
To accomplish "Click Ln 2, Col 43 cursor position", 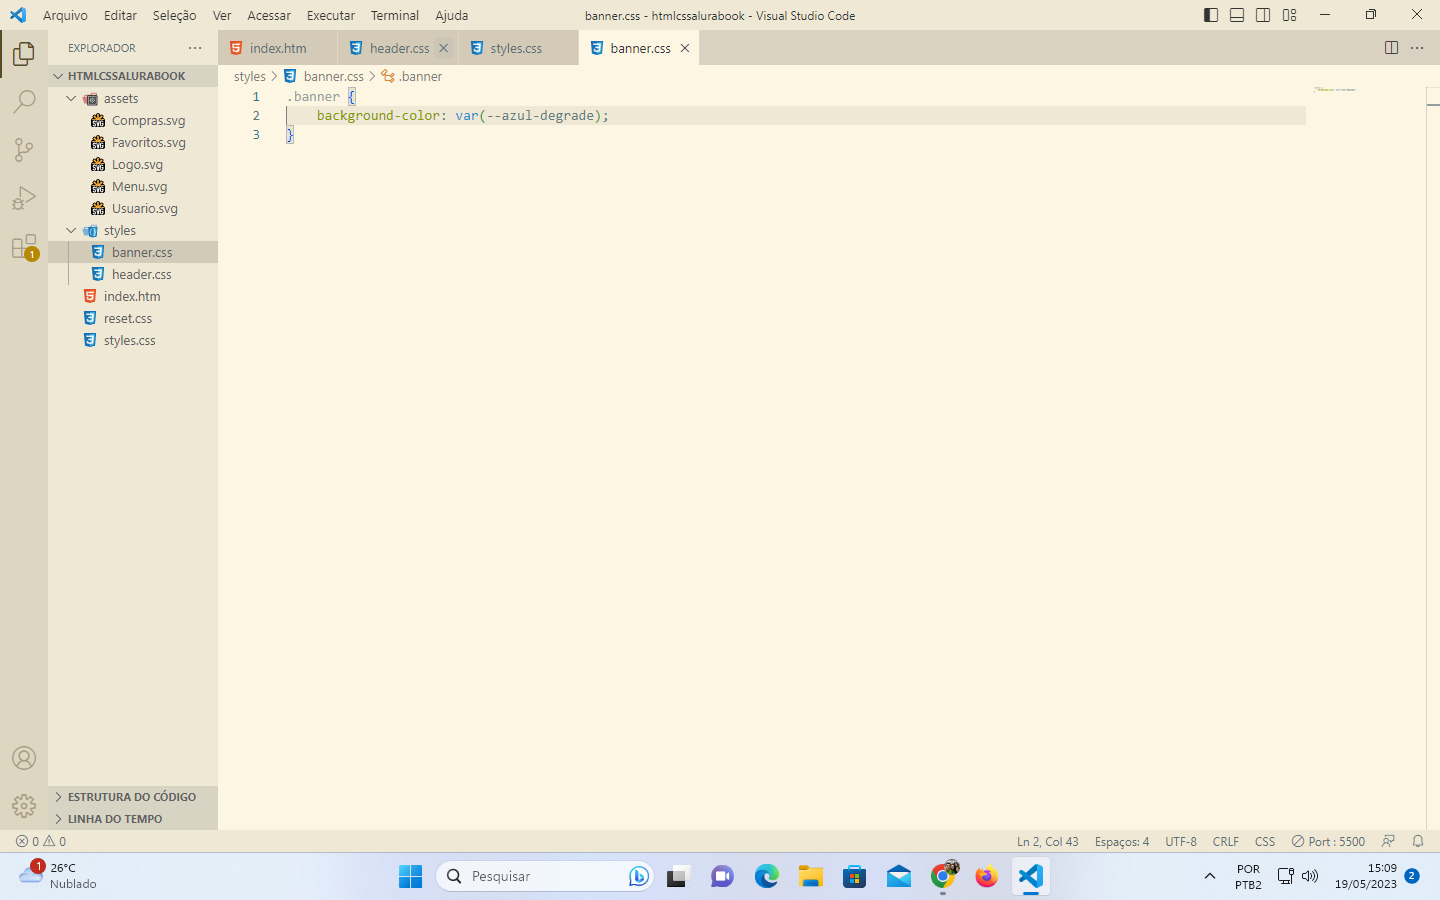I will point(1048,841).
